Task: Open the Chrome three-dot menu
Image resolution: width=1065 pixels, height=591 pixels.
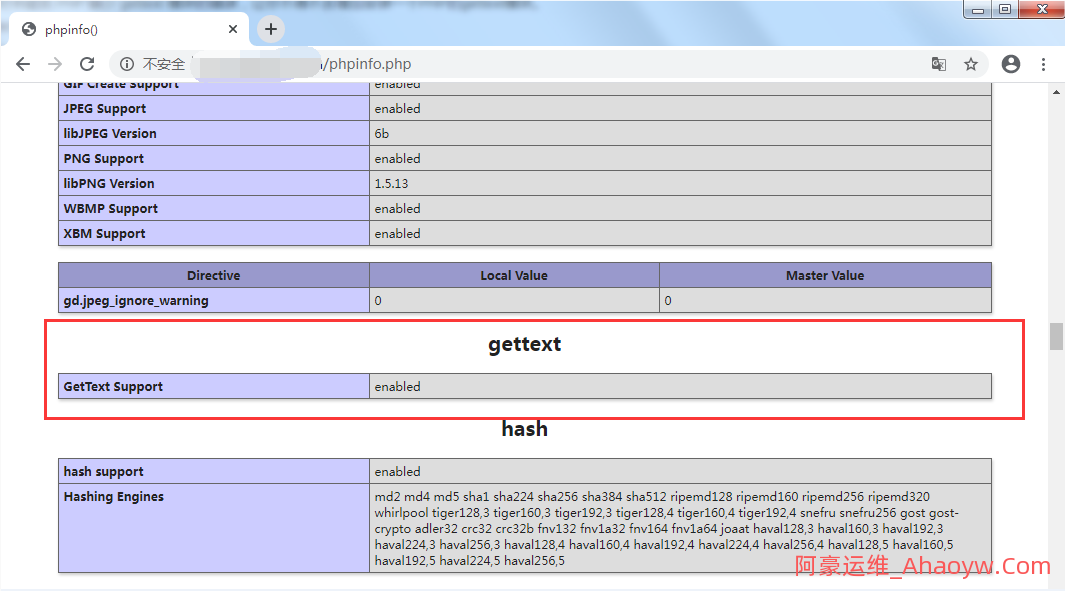Action: click(x=1043, y=64)
